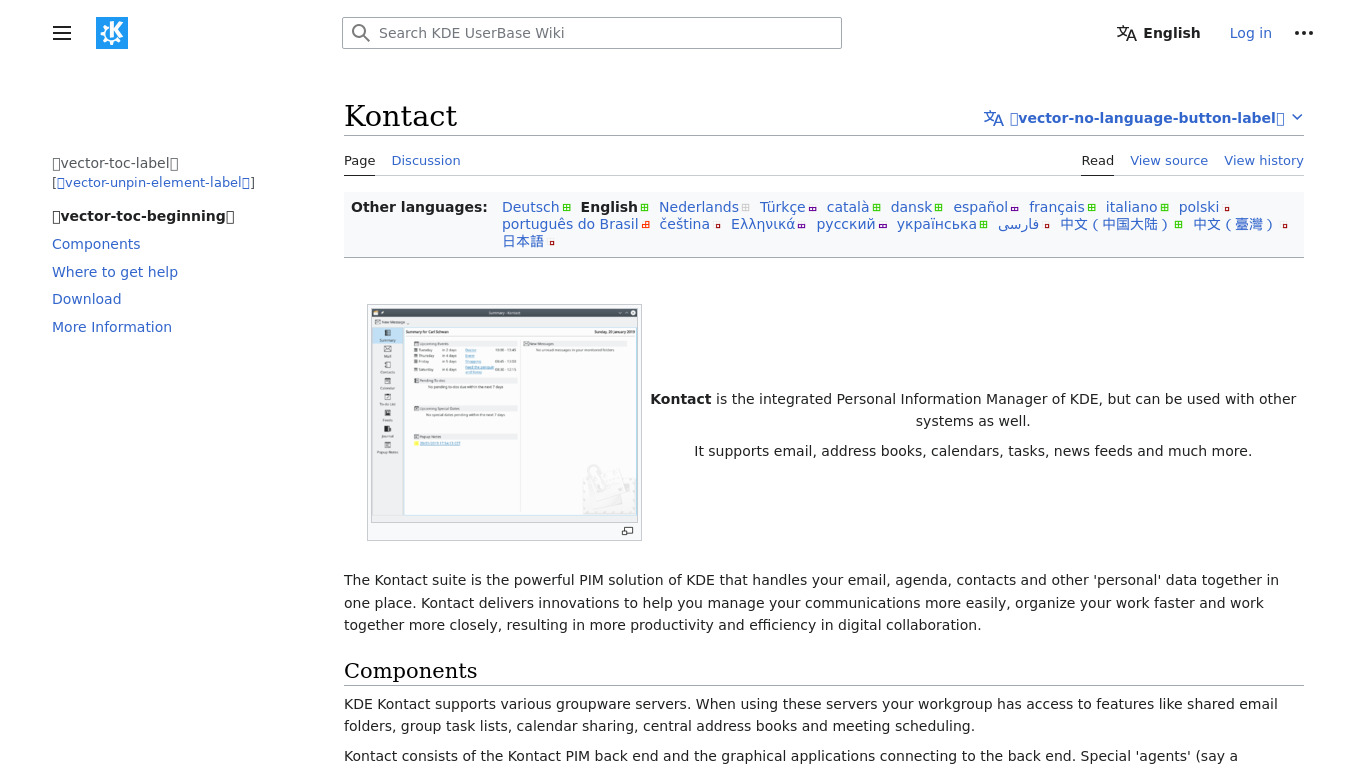Switch page language to Nederlands

coord(698,207)
